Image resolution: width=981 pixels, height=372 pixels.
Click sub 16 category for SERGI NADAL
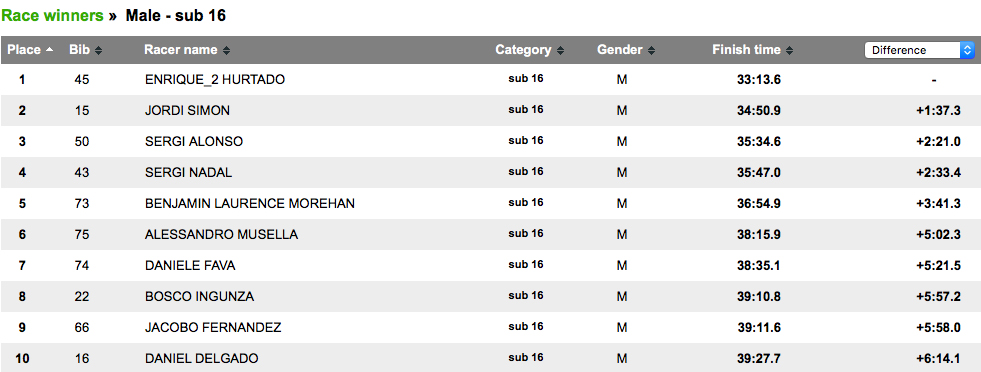click(526, 171)
